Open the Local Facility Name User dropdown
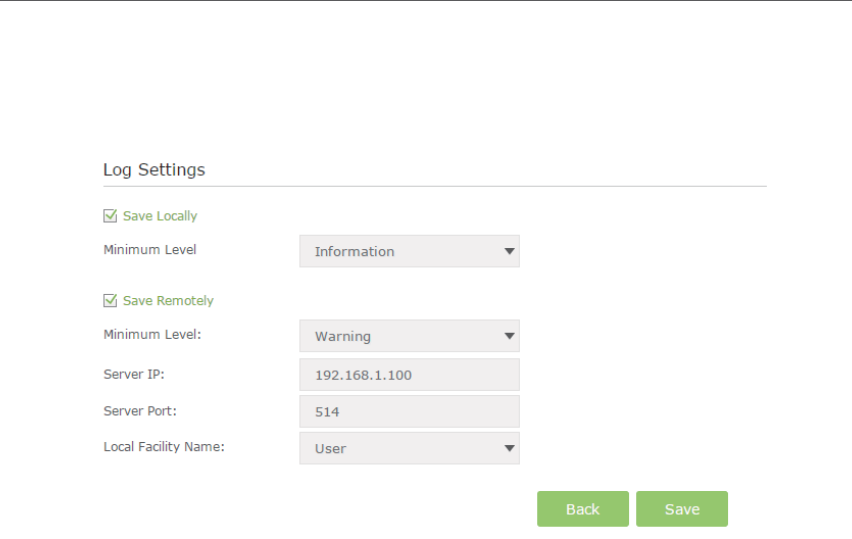 pyautogui.click(x=409, y=448)
